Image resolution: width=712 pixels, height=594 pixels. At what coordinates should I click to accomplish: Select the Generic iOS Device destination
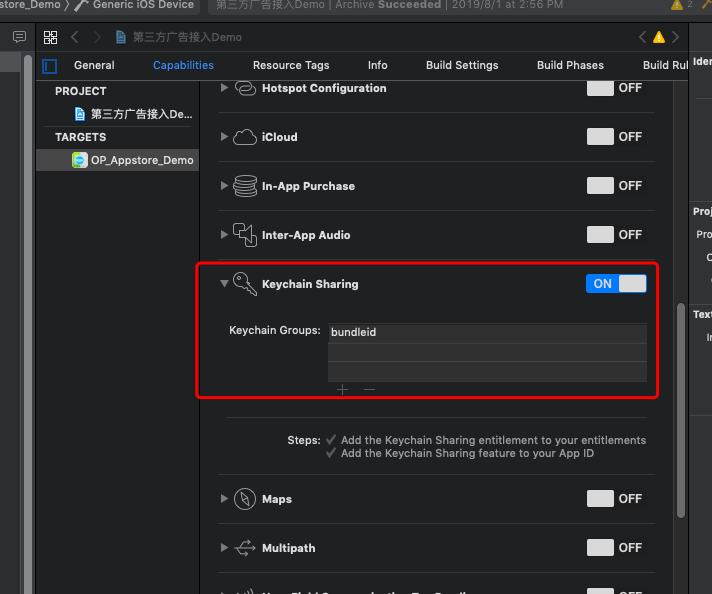(142, 5)
